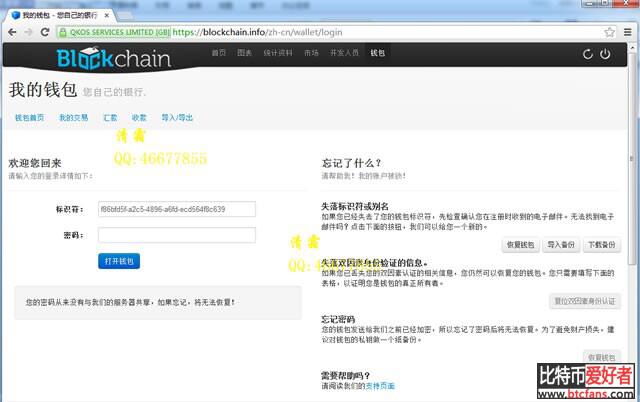Click the Blockchain logo
The width and height of the screenshot is (640, 402).
click(x=113, y=58)
